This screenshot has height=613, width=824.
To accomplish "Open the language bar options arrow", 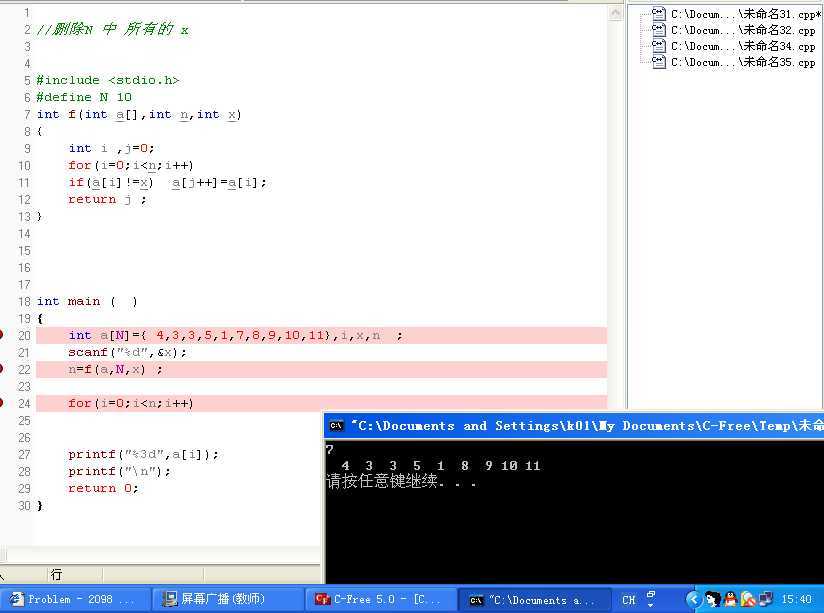I will pyautogui.click(x=651, y=605).
